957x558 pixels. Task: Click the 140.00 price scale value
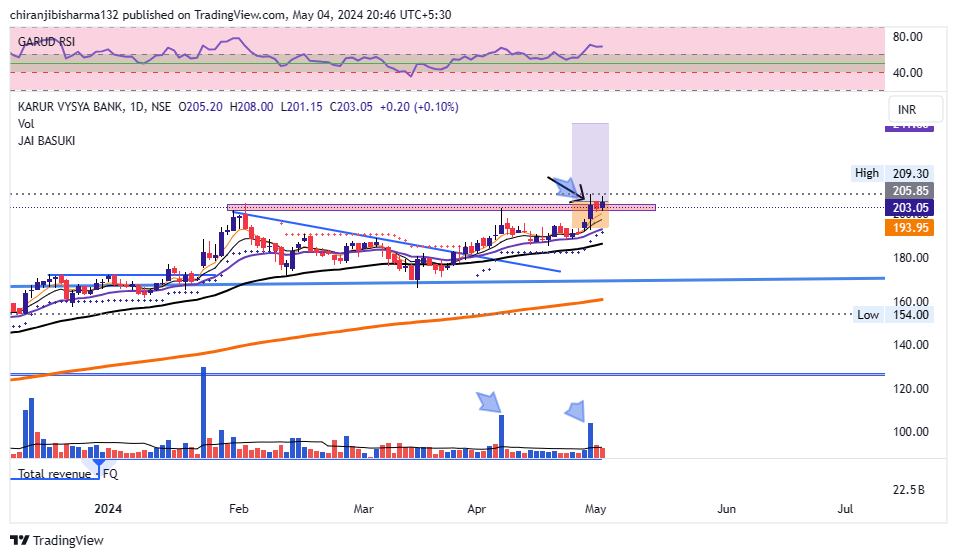911,345
